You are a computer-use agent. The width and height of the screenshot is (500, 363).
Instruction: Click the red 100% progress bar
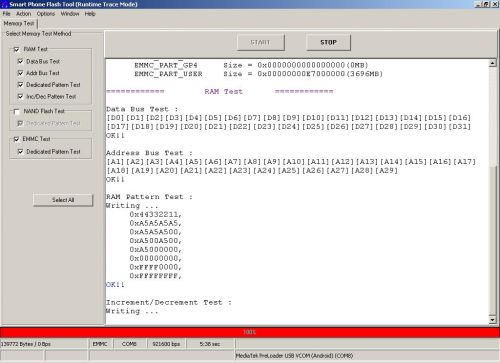click(x=249, y=332)
